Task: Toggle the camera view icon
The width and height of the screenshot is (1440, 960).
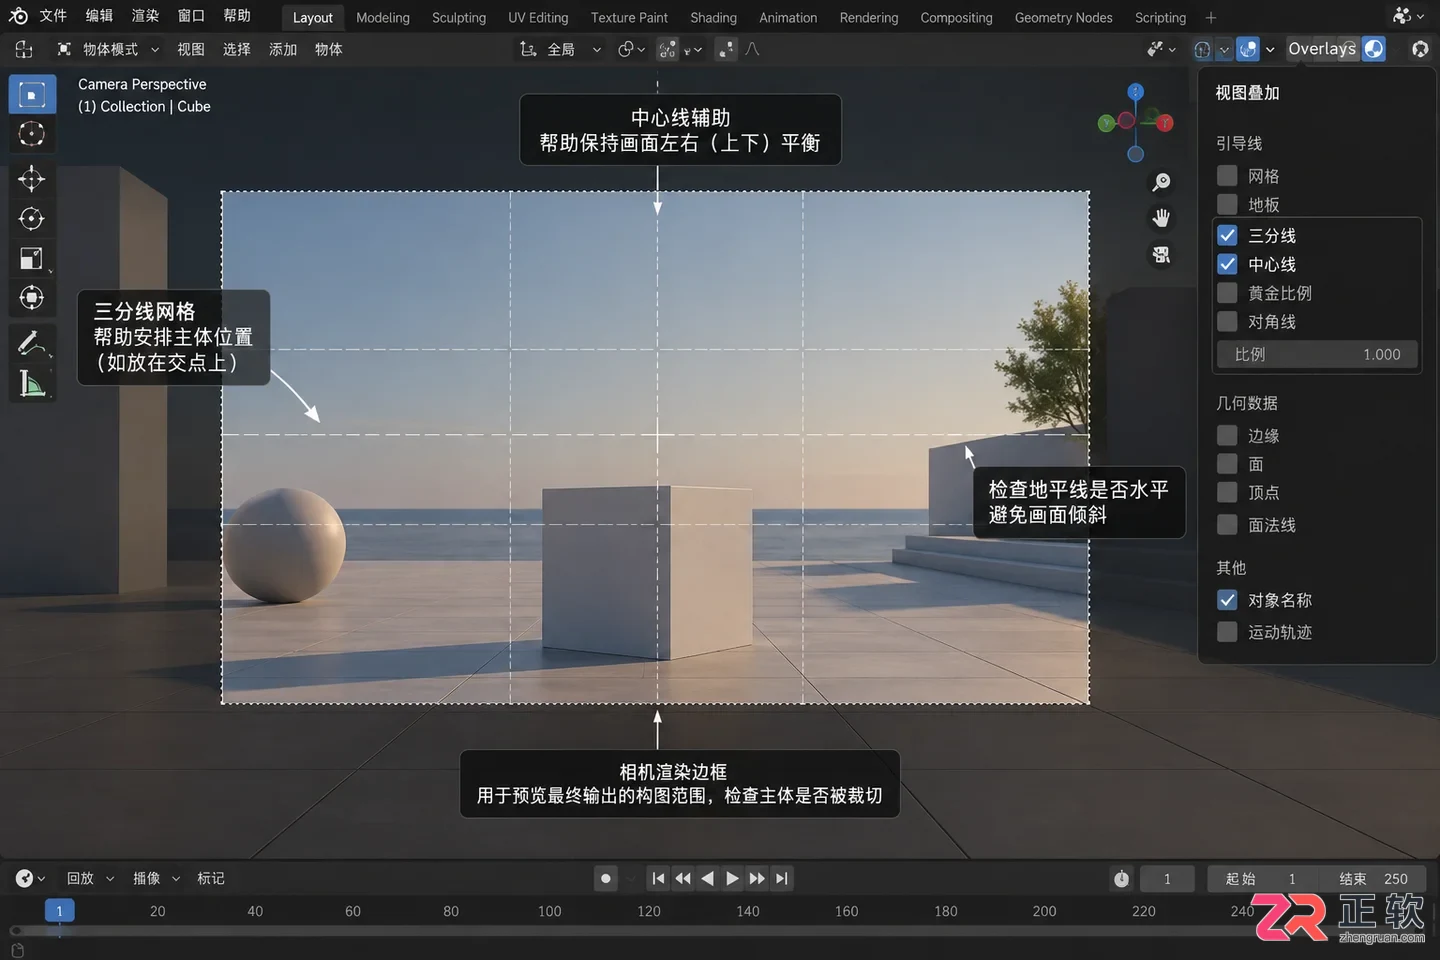Action: pos(1161,255)
